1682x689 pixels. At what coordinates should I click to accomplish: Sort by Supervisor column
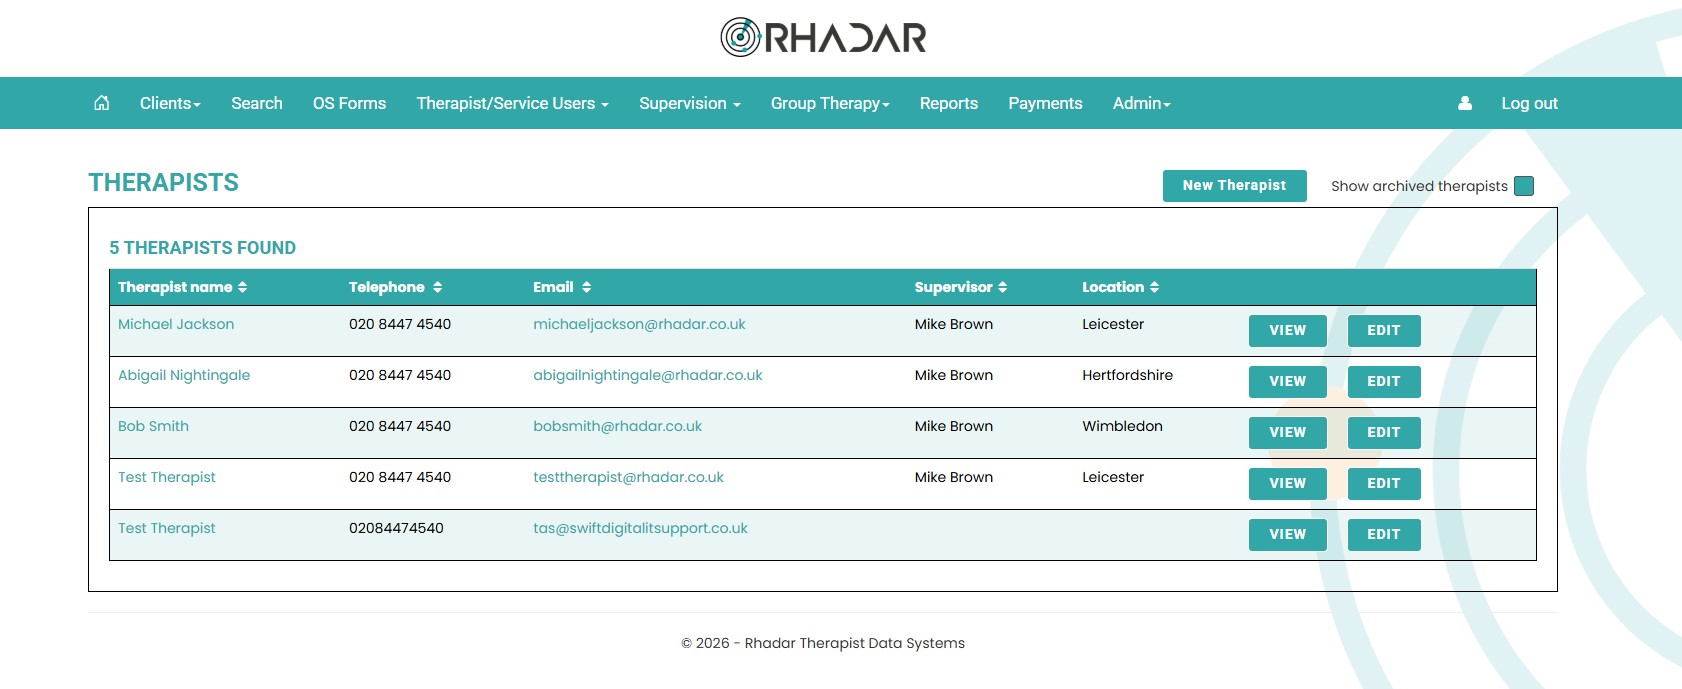tap(961, 287)
